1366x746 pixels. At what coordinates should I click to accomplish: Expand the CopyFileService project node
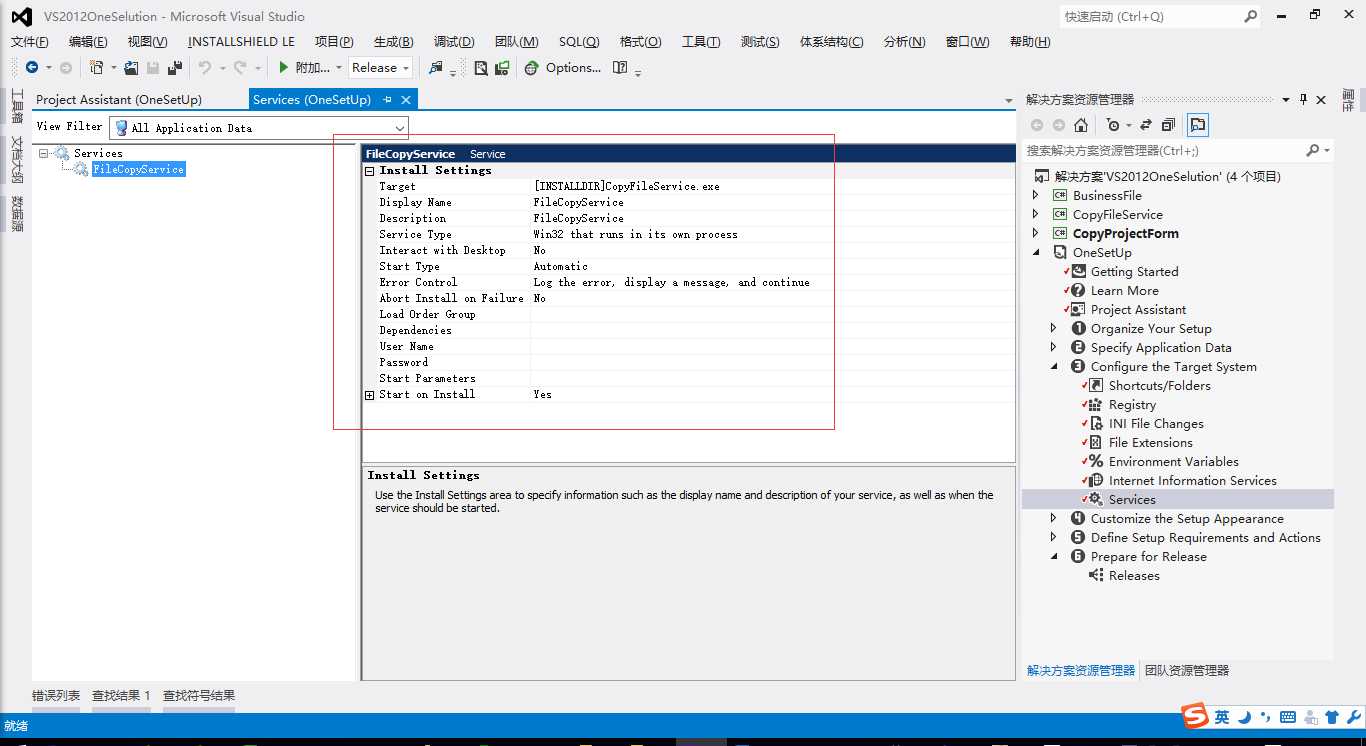1036,214
